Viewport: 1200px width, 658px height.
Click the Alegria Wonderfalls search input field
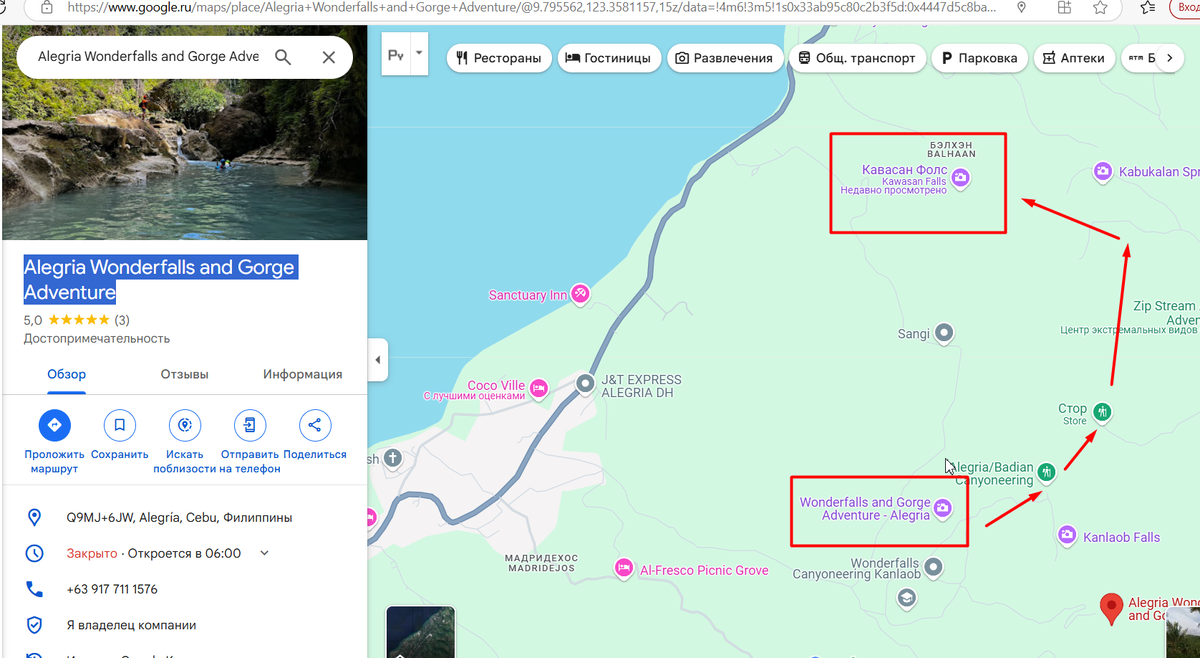[x=148, y=57]
